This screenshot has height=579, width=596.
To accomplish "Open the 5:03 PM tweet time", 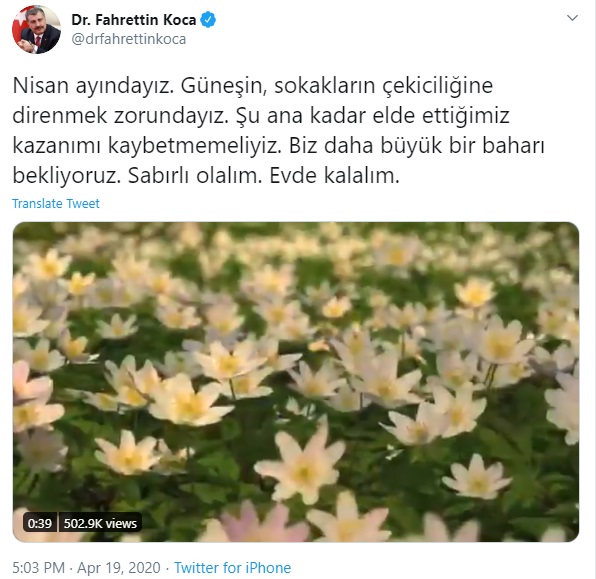I will (x=38, y=568).
